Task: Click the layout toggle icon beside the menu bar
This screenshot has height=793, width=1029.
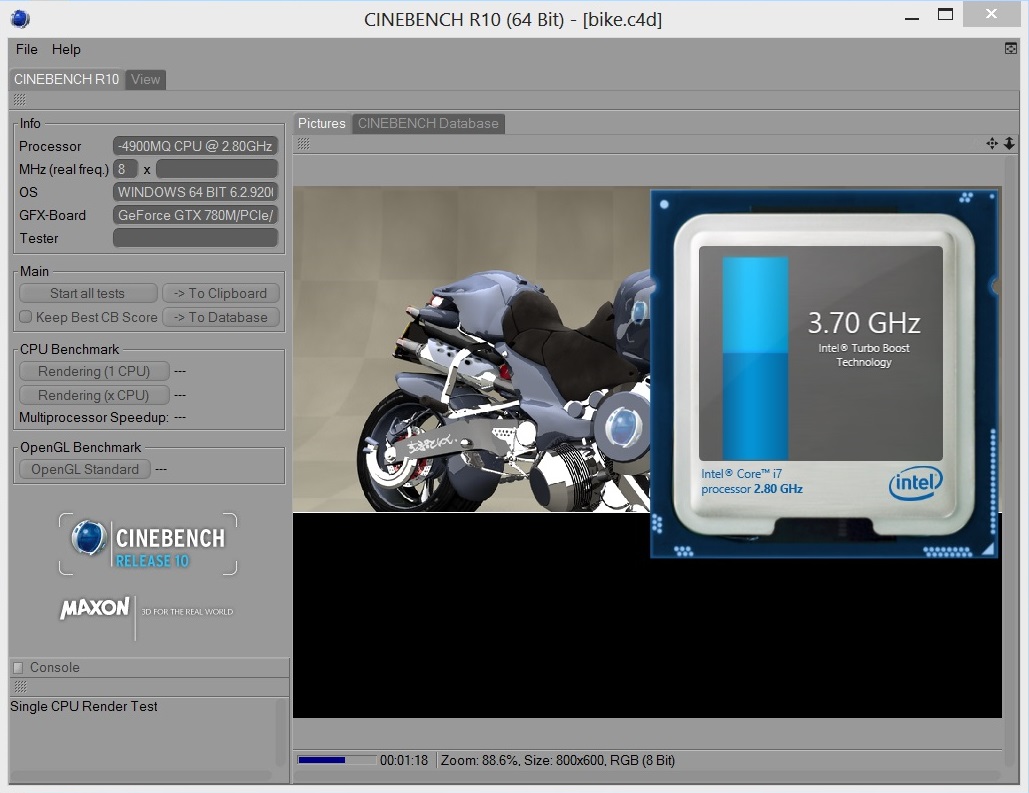Action: click(x=1011, y=49)
